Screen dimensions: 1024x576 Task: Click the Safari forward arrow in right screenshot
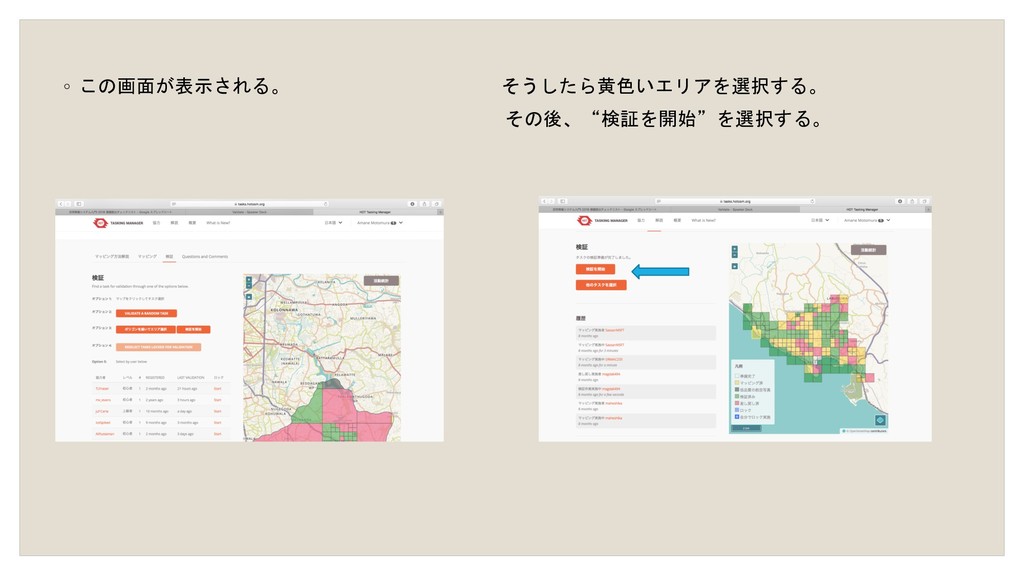click(x=552, y=201)
